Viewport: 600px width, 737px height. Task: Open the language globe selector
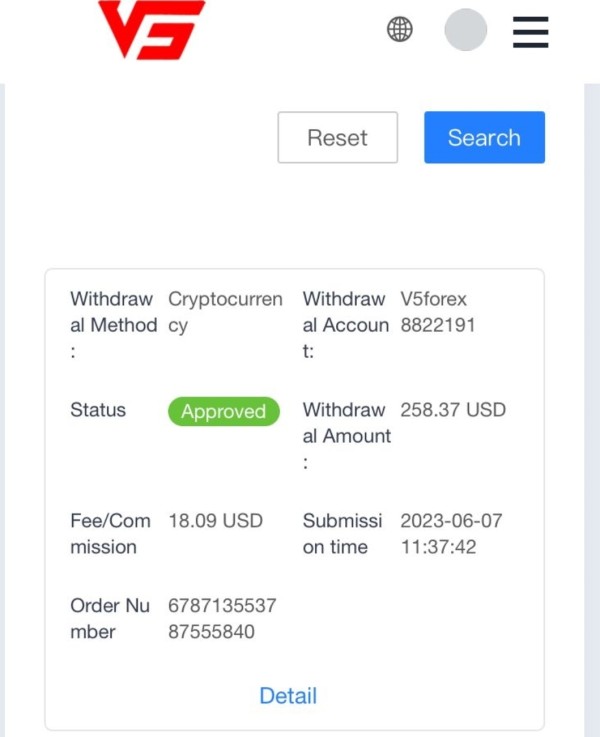point(400,30)
